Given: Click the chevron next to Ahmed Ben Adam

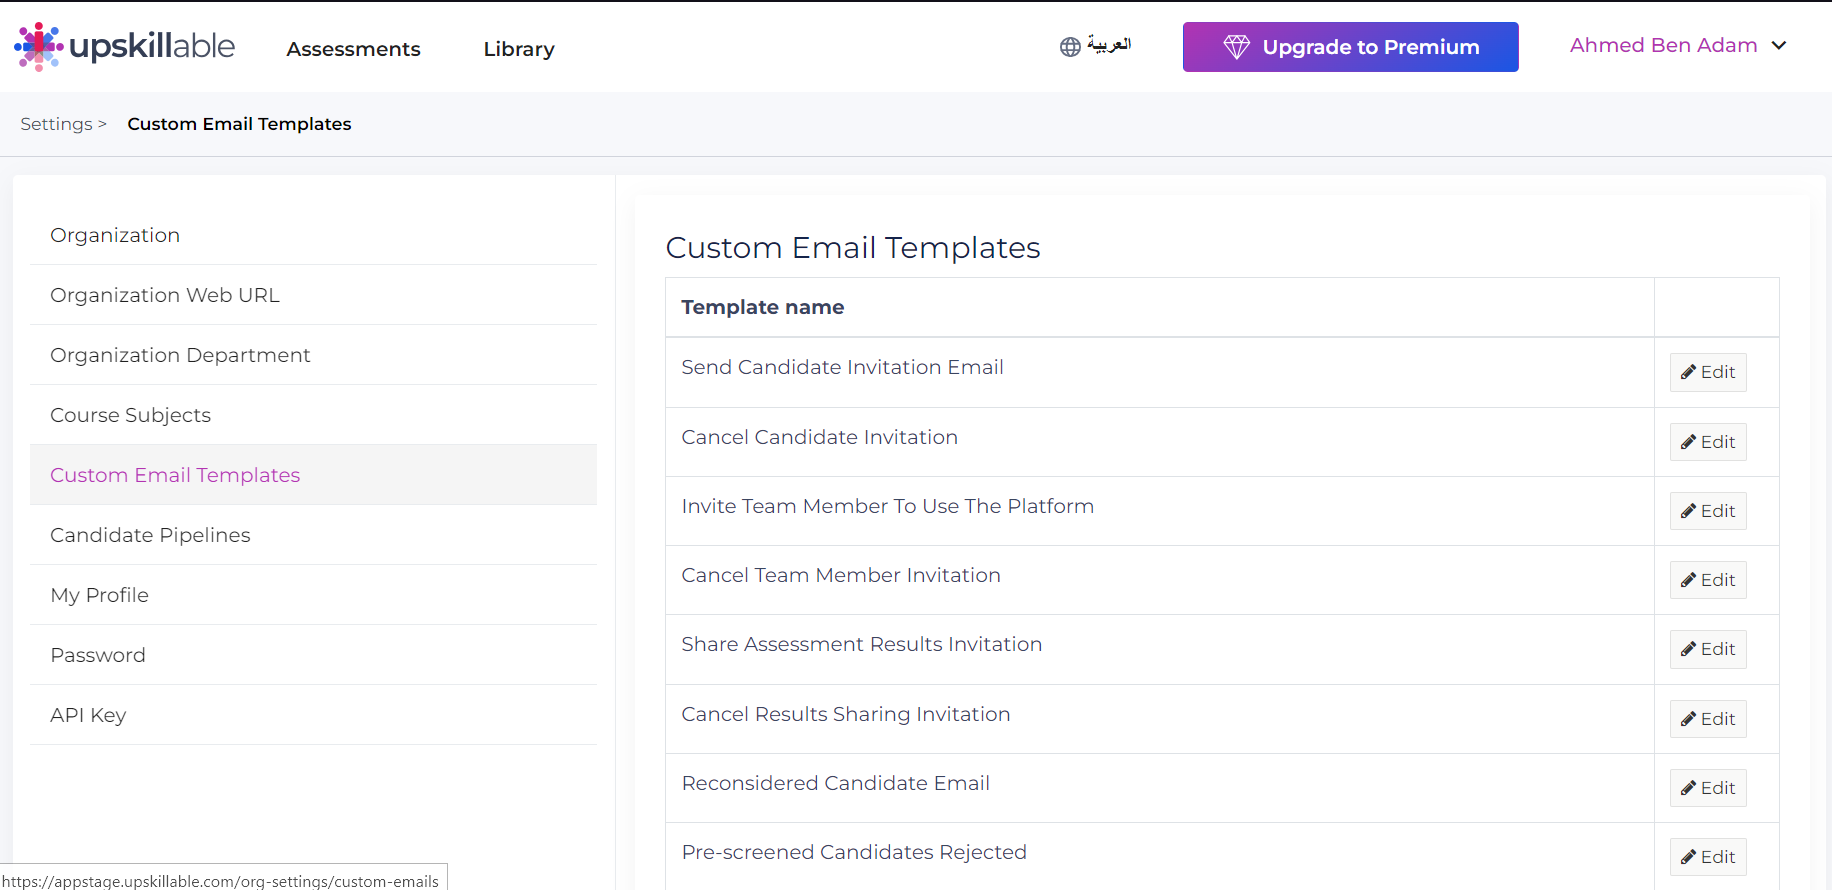Looking at the screenshot, I should (1779, 45).
